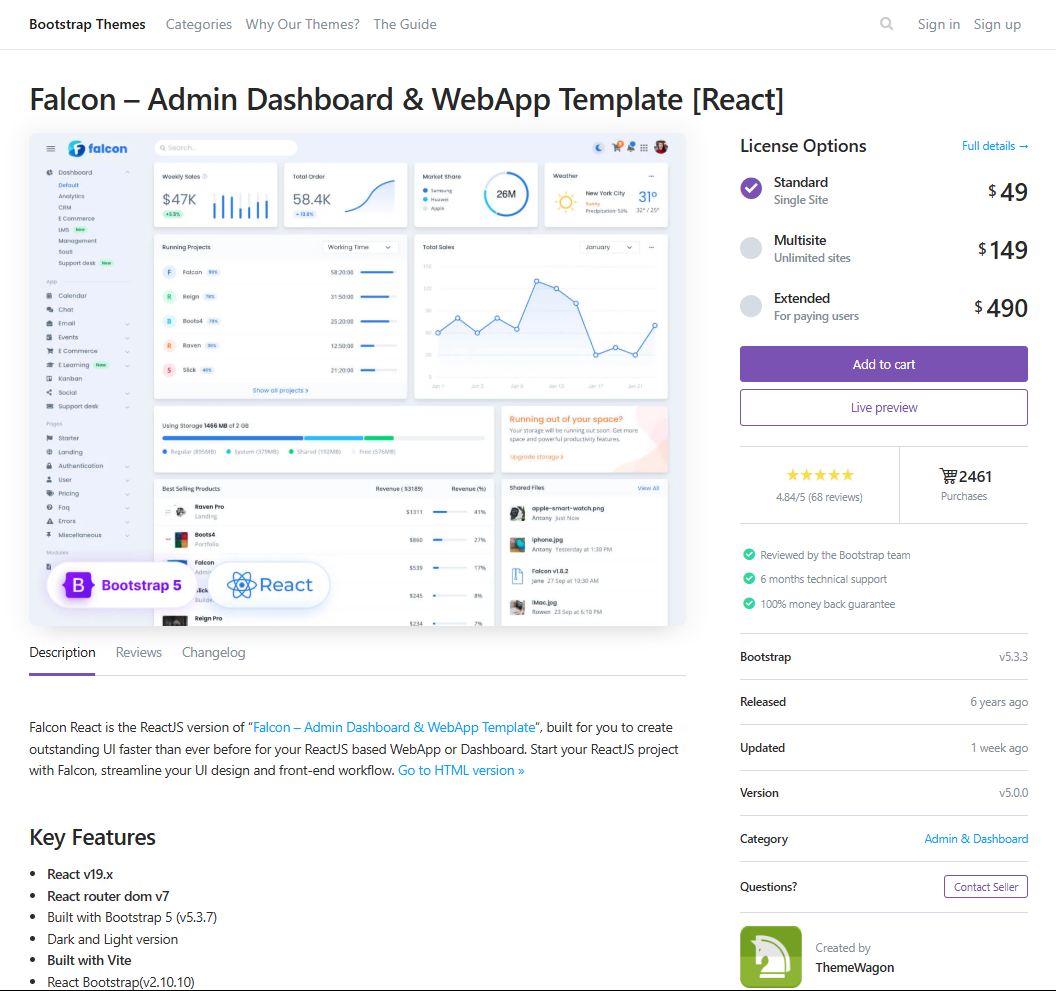
Task: Select the Multisite Unlimited sites license
Action: tap(751, 248)
